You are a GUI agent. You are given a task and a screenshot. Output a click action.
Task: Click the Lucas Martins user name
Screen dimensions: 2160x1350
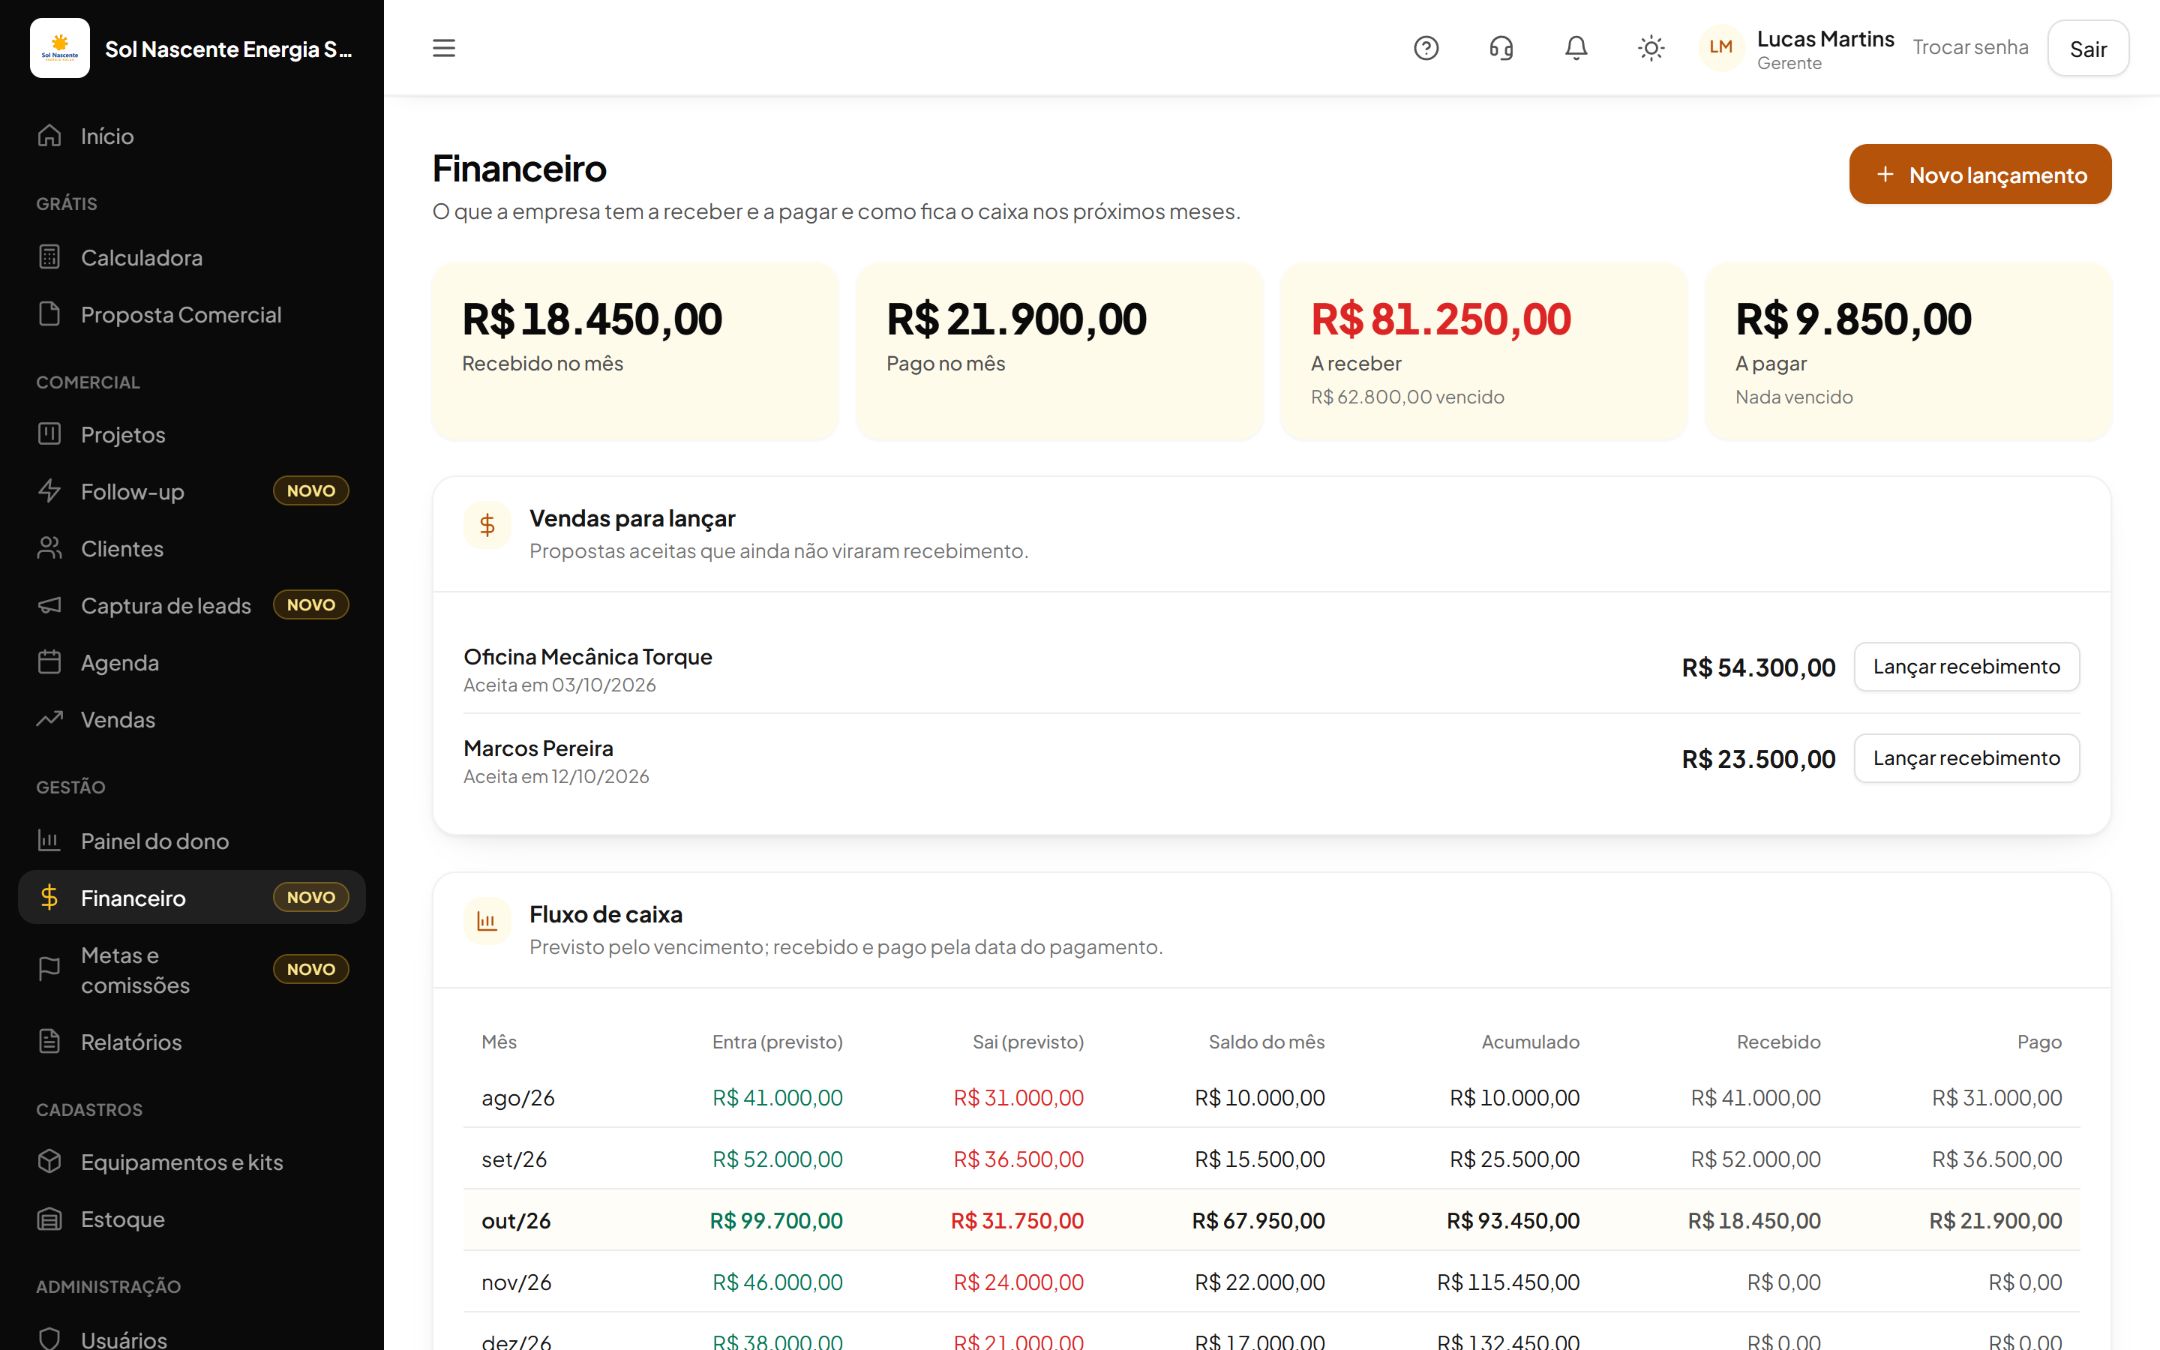[1825, 39]
